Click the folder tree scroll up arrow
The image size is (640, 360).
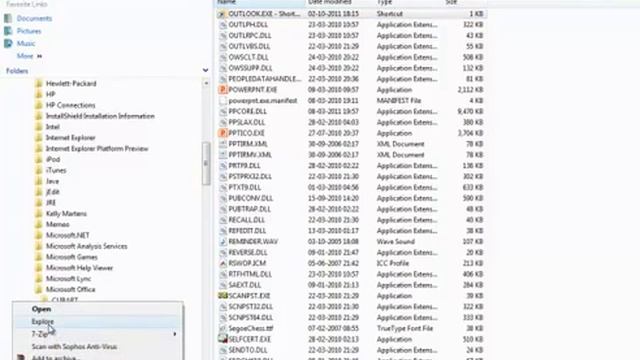[206, 83]
